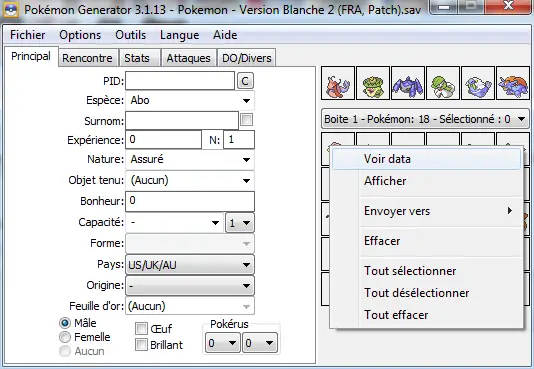Click the N level input field

coord(239,140)
